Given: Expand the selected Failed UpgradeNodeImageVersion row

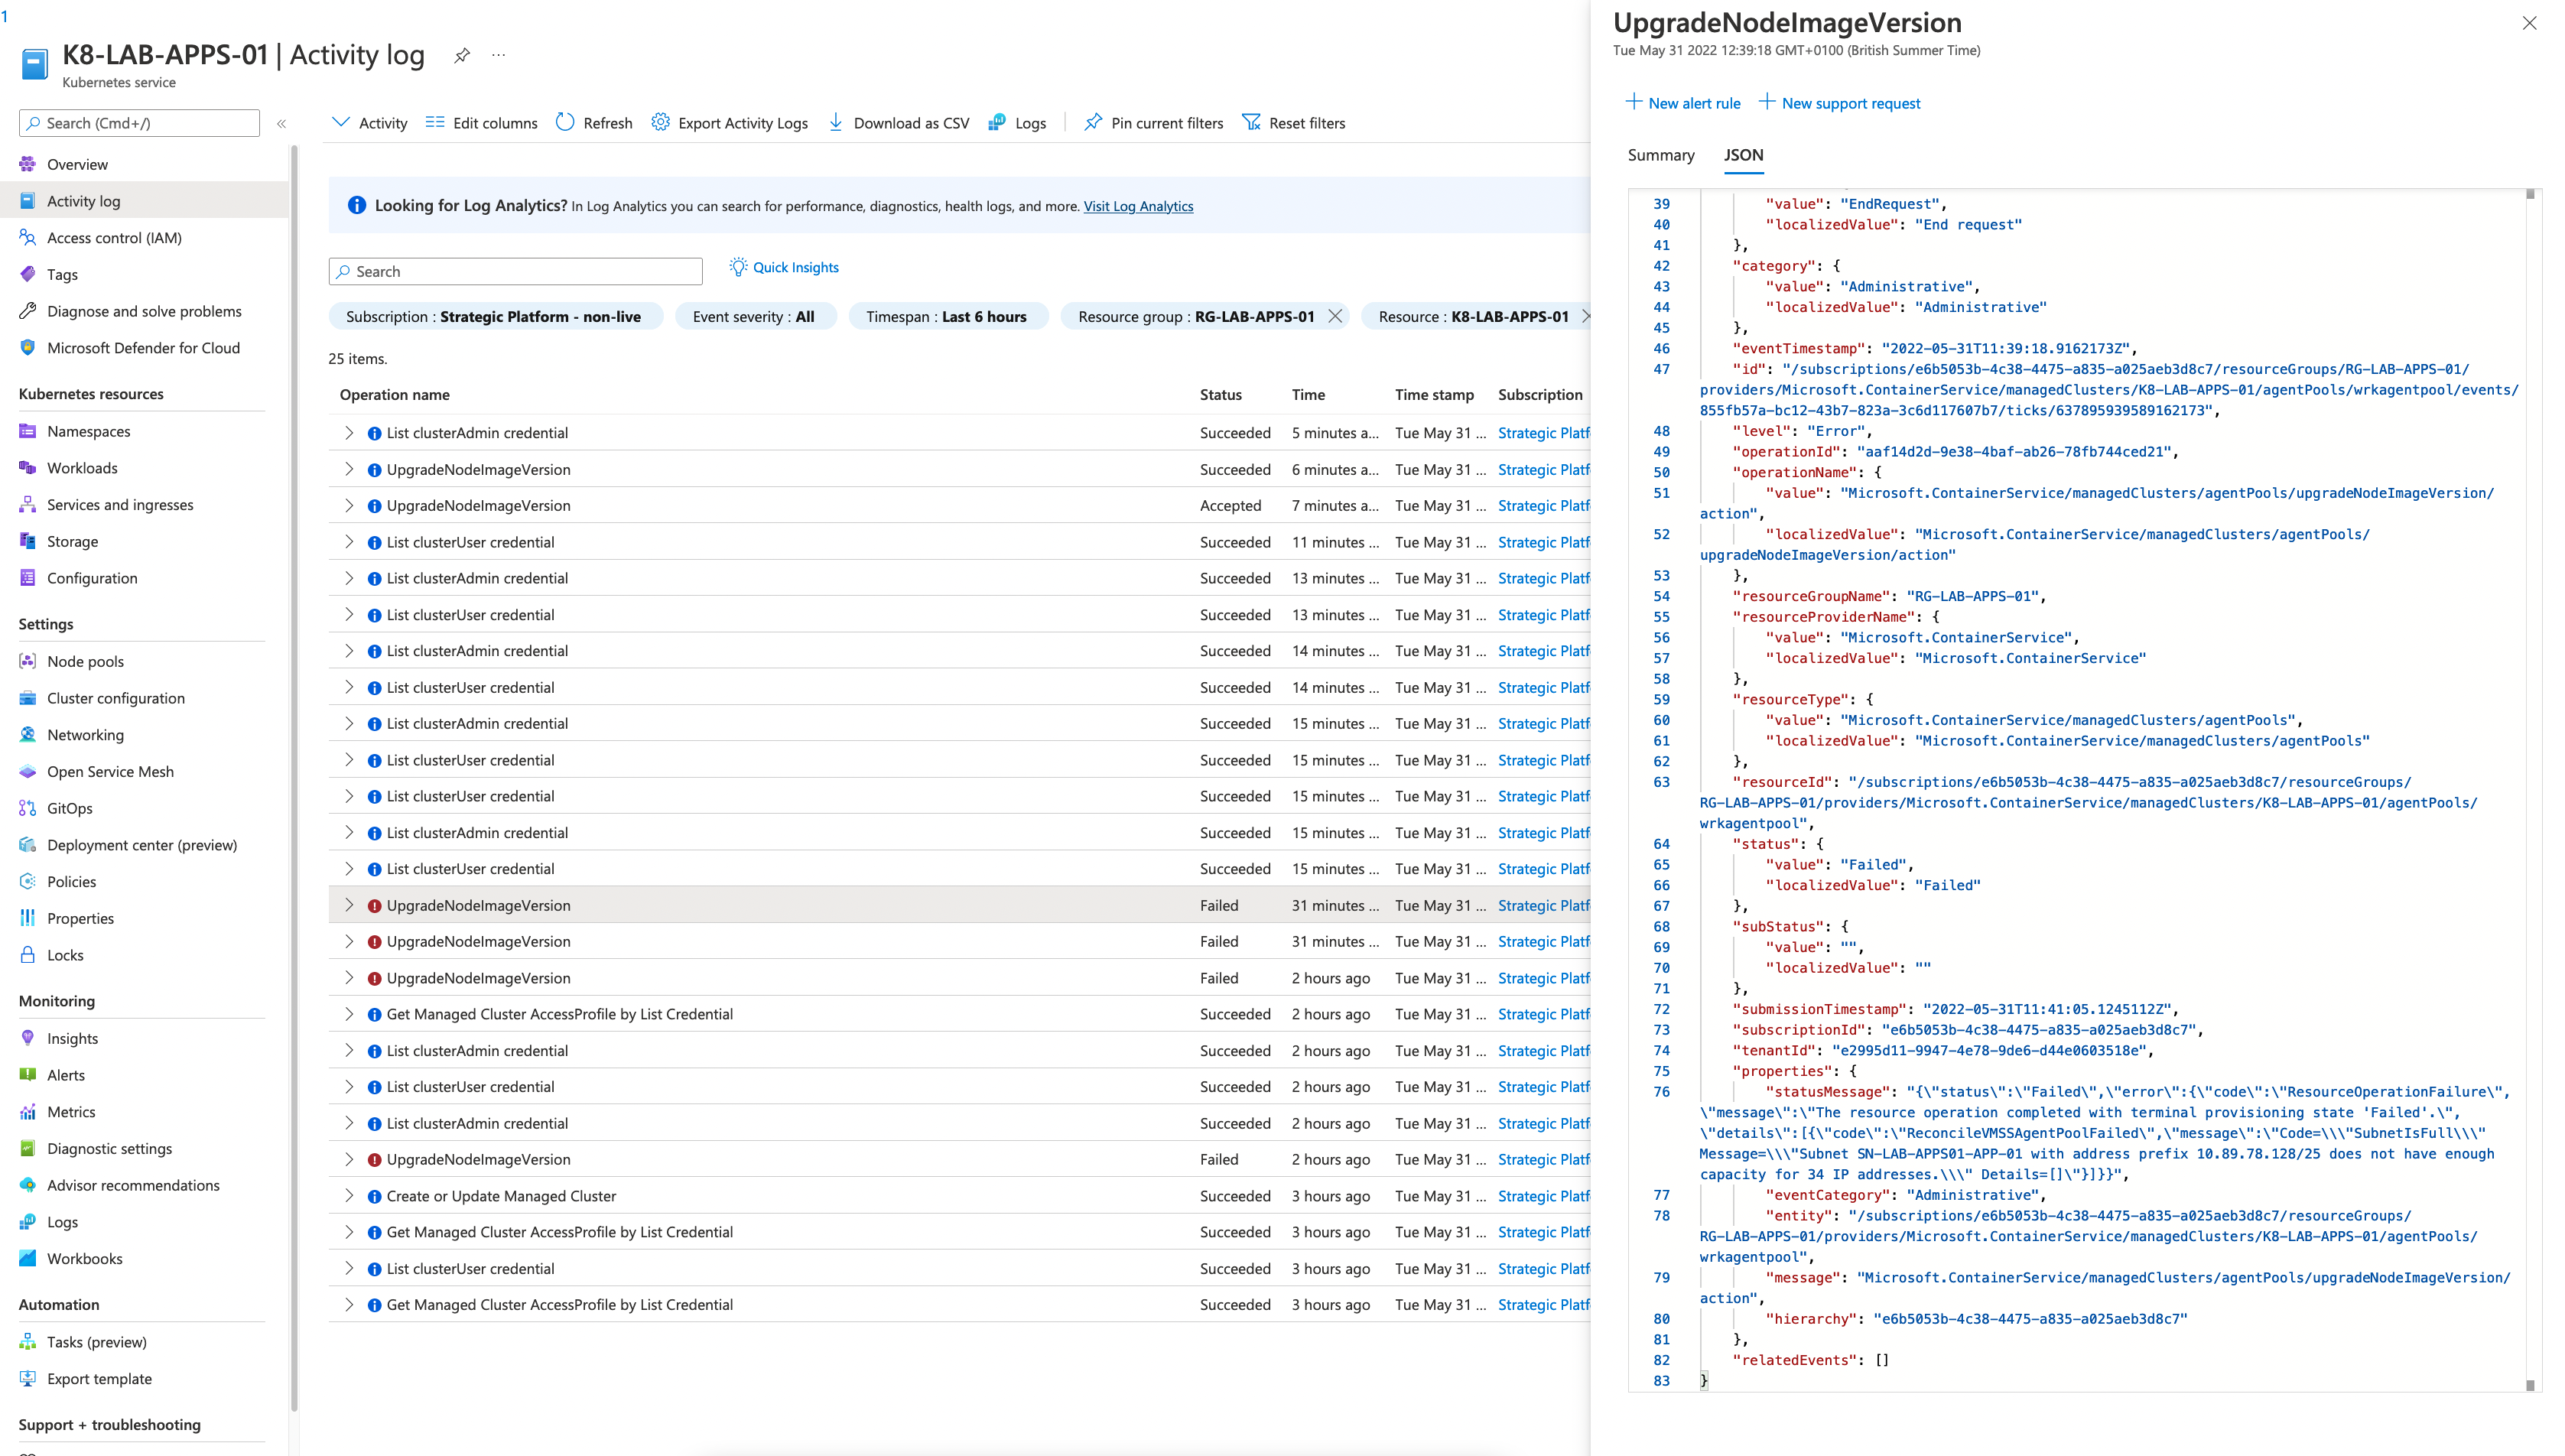Looking at the screenshot, I should point(349,905).
